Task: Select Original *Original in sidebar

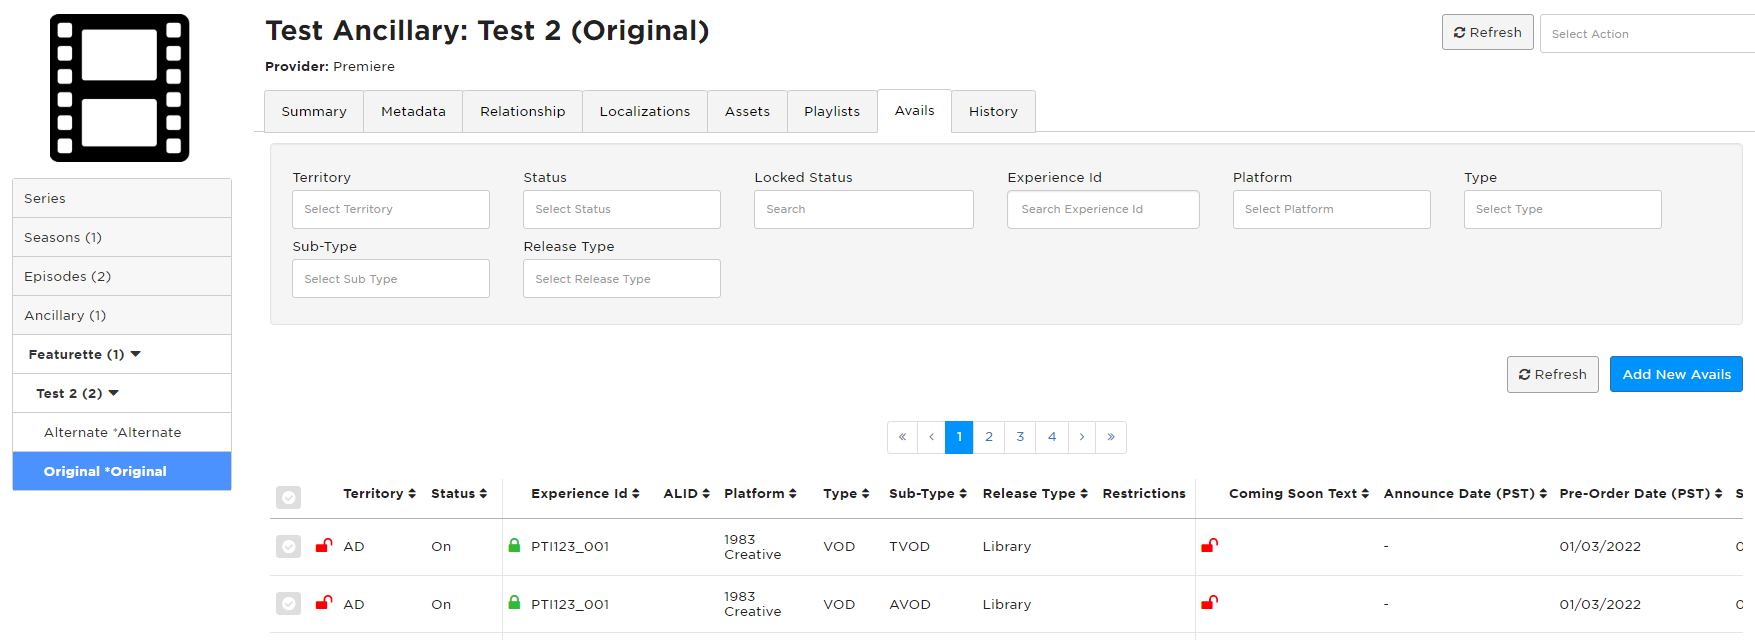Action: click(122, 471)
